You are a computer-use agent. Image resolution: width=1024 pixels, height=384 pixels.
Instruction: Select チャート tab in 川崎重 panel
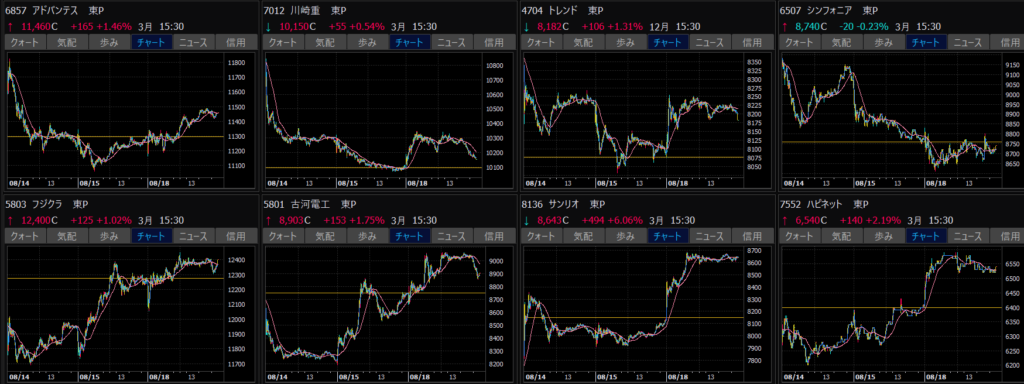pyautogui.click(x=409, y=42)
